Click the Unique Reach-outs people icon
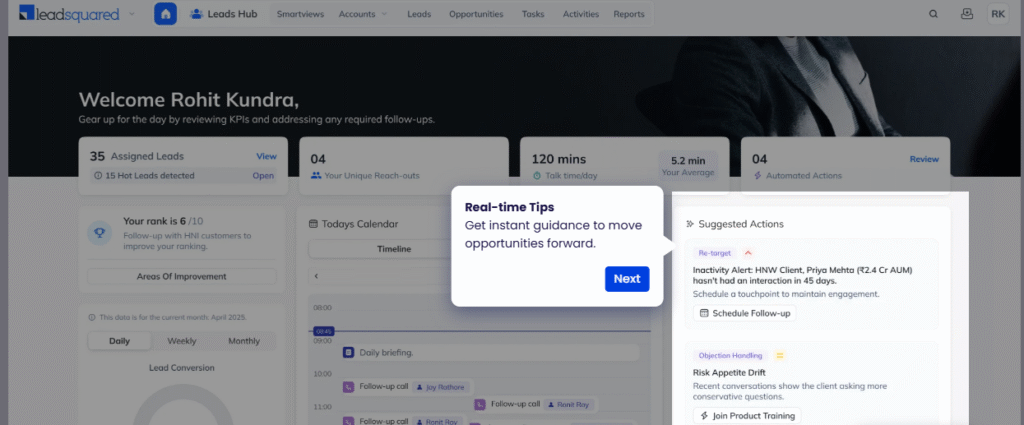 (x=316, y=176)
